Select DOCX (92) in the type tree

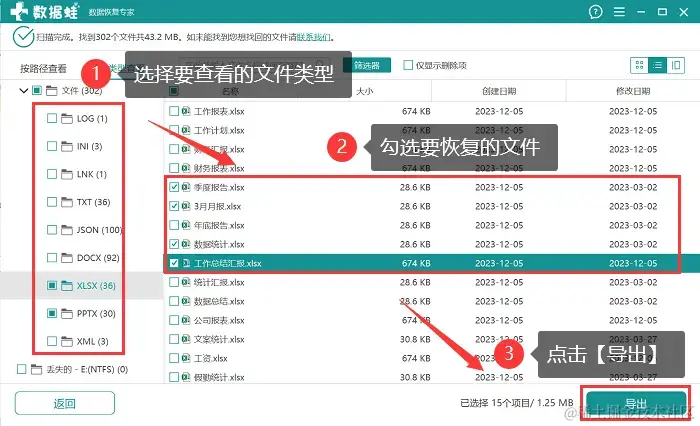98,258
